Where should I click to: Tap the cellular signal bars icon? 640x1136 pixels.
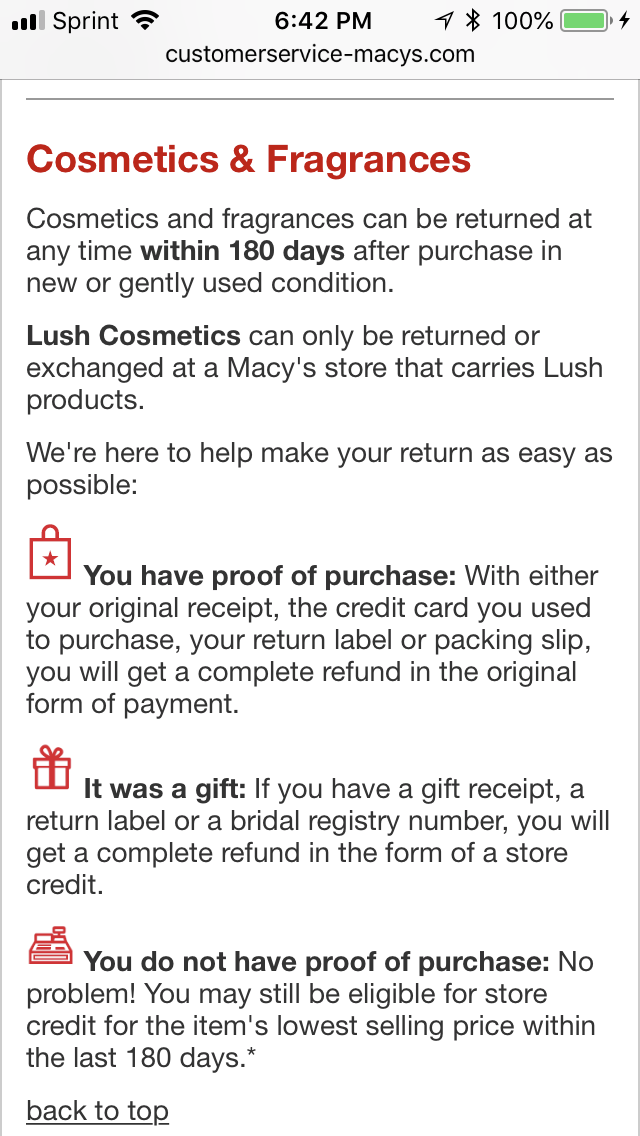coord(29,22)
